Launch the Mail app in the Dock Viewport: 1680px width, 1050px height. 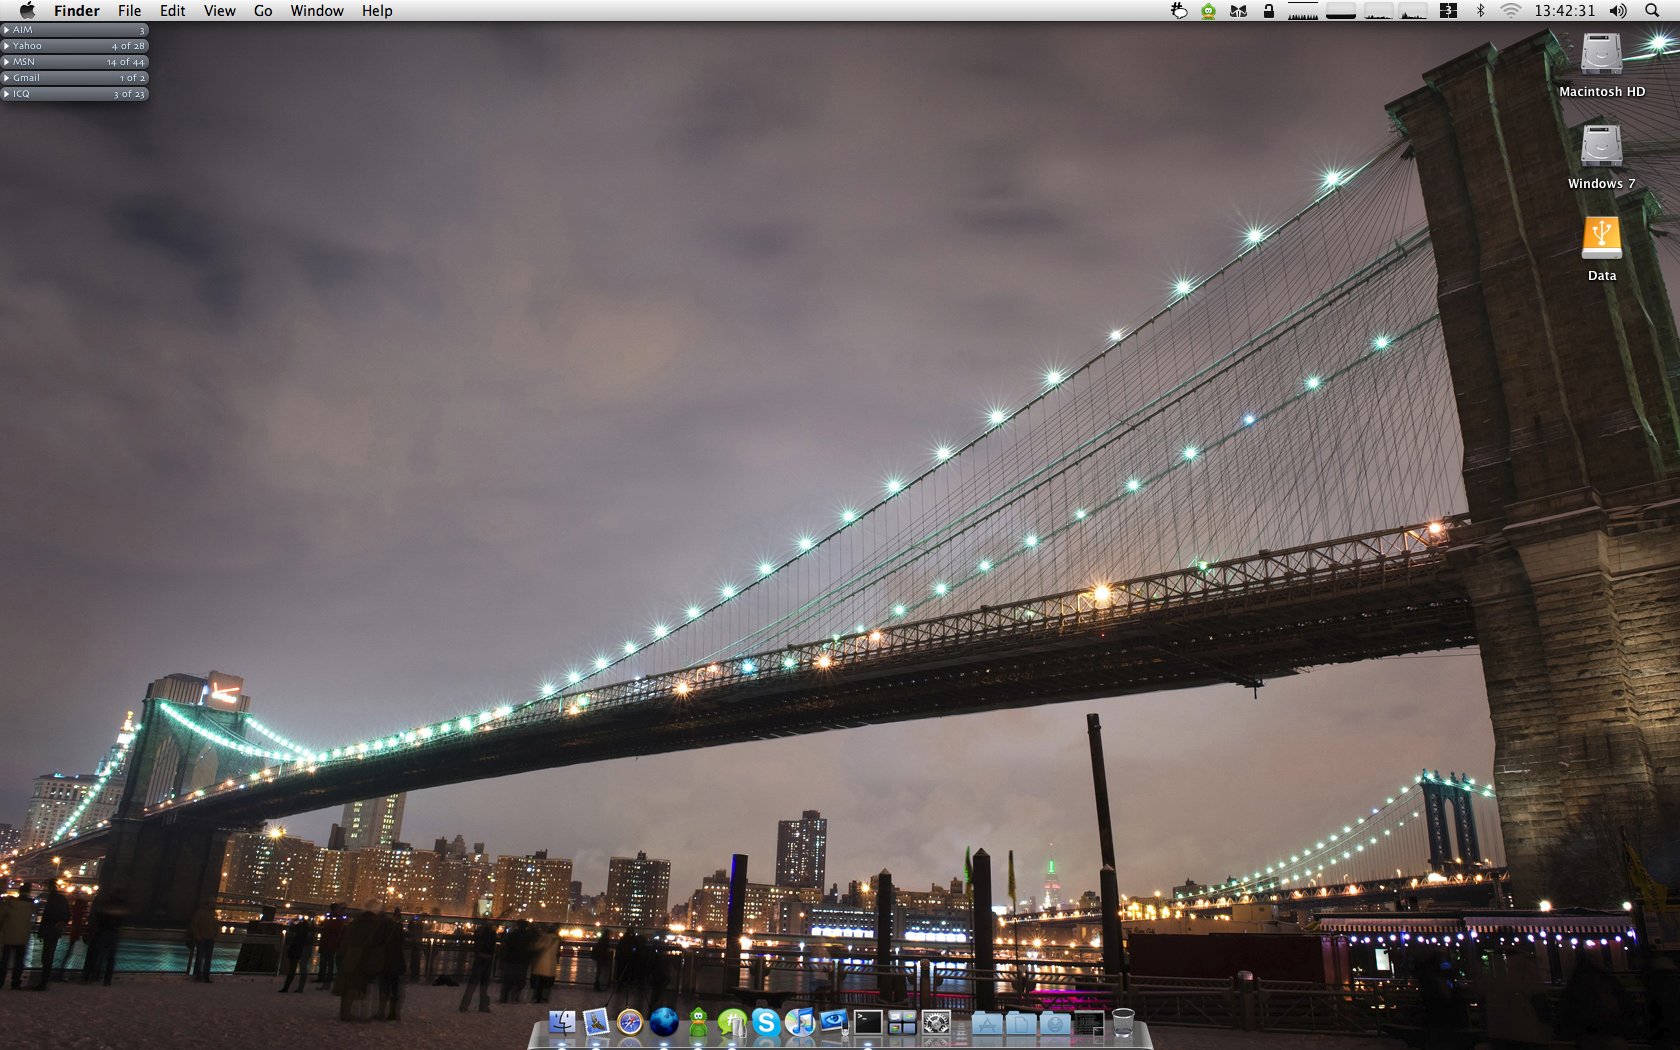pyautogui.click(x=596, y=1022)
